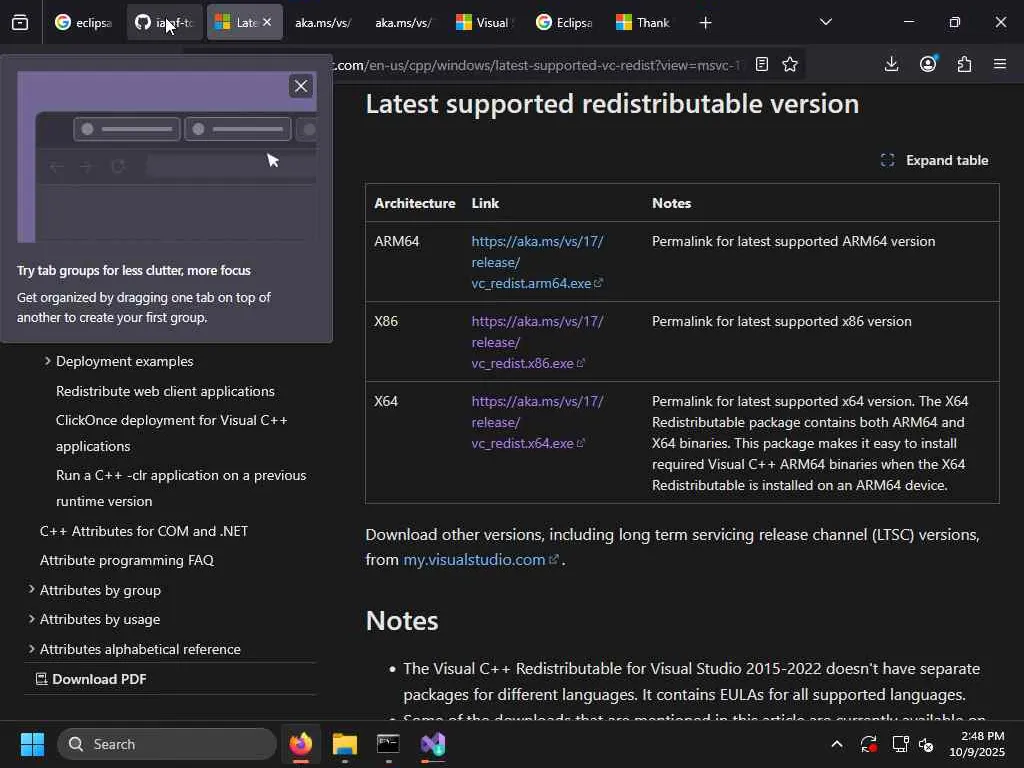
Task: Open the Firefox hamburger application menu
Action: (1000, 65)
